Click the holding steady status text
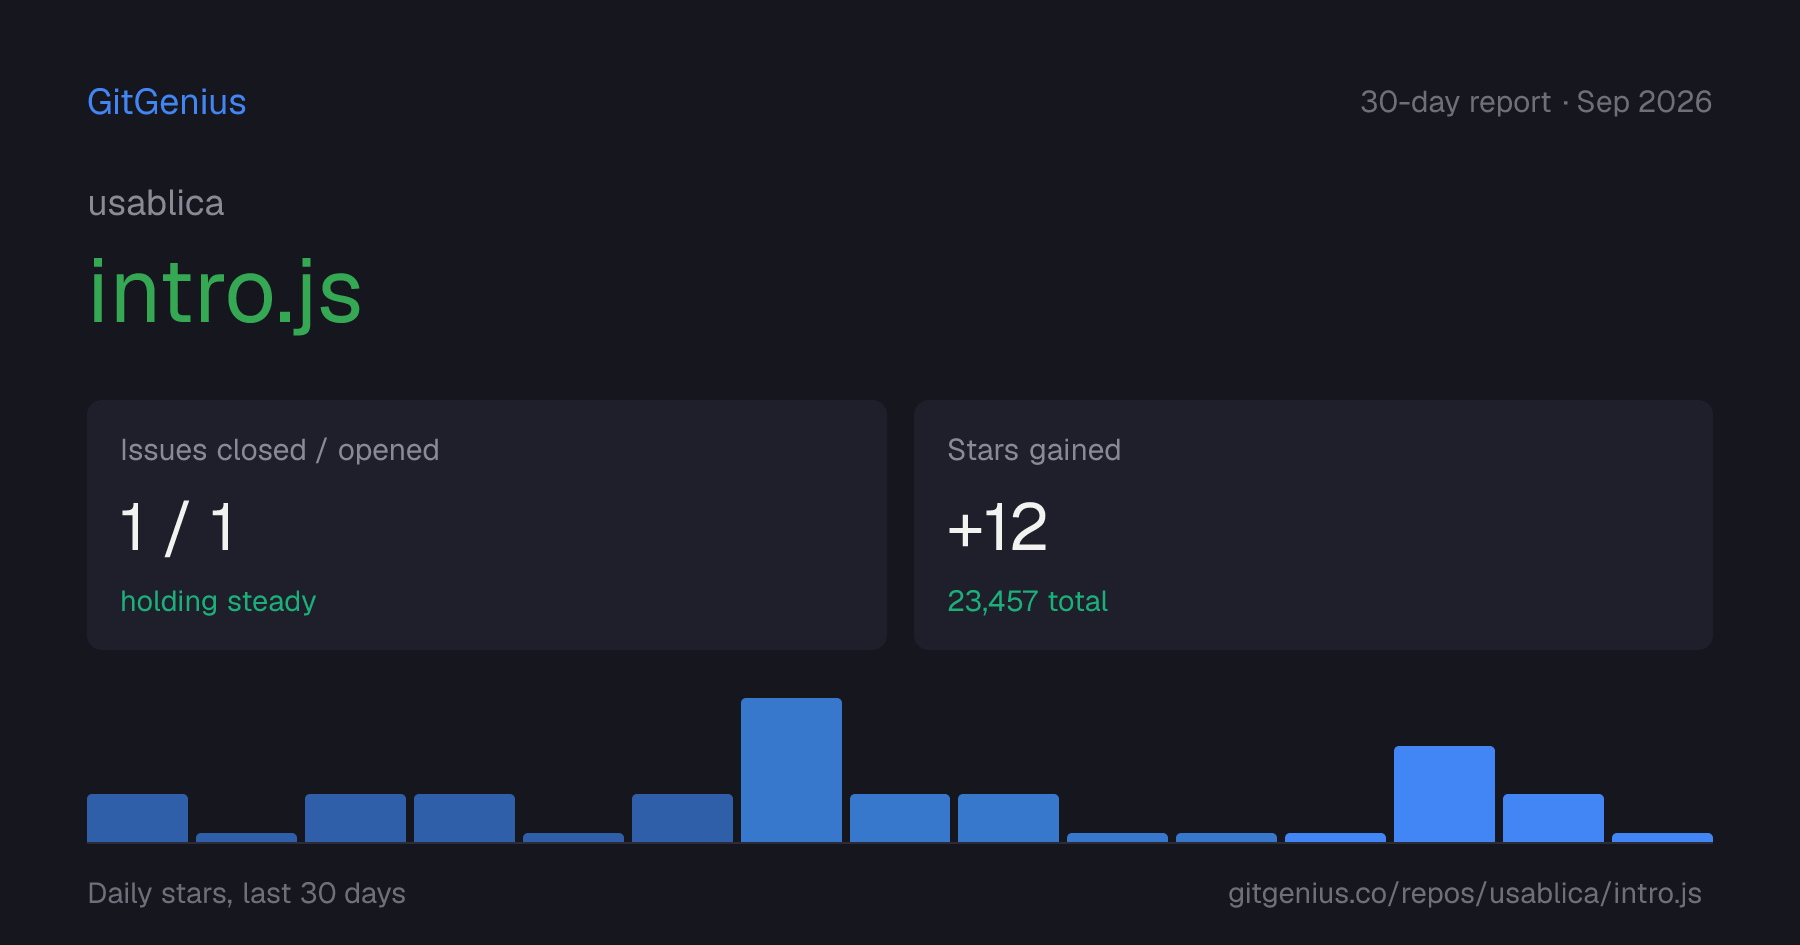This screenshot has width=1800, height=945. coord(218,601)
